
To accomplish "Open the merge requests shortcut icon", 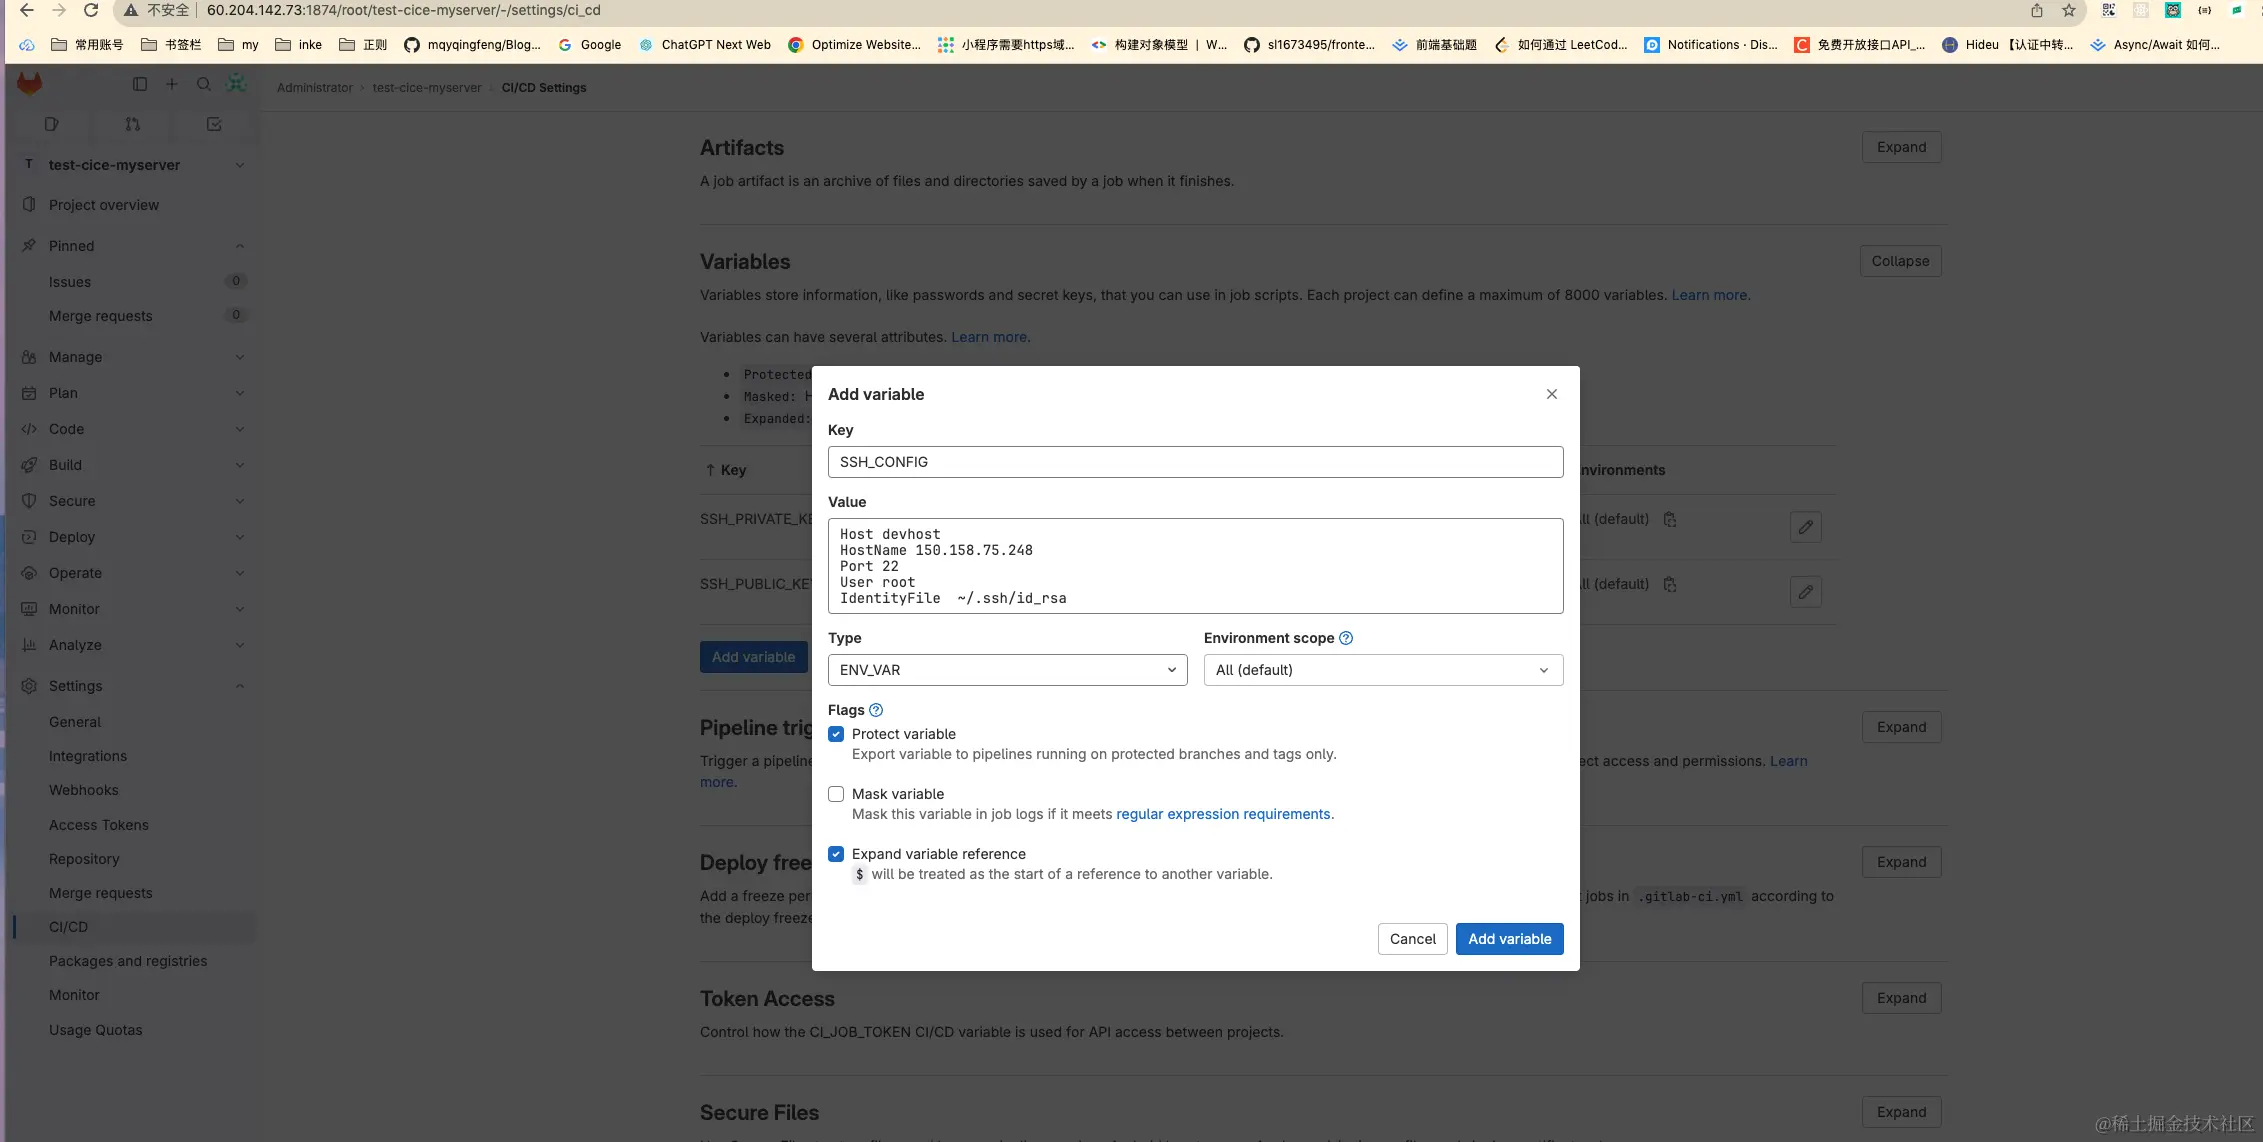I will (133, 125).
